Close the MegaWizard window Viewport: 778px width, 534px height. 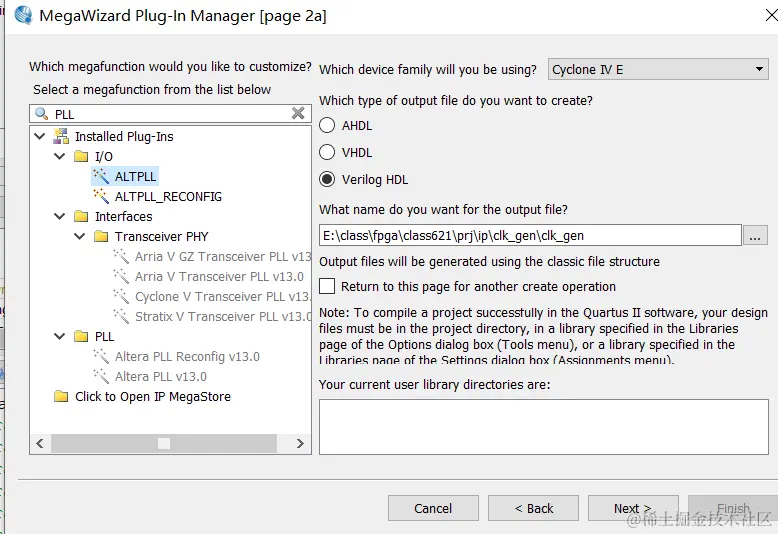(771, 15)
